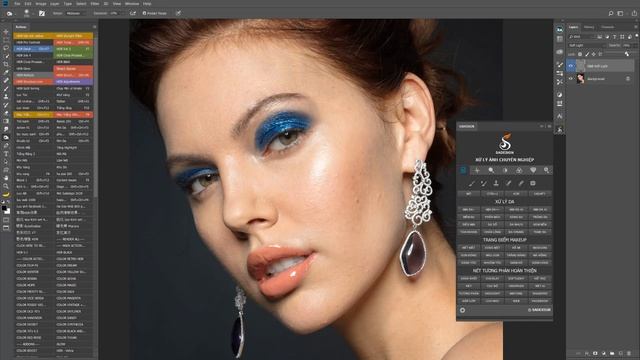Toggle the Protect Tones checkbox

(144, 13)
